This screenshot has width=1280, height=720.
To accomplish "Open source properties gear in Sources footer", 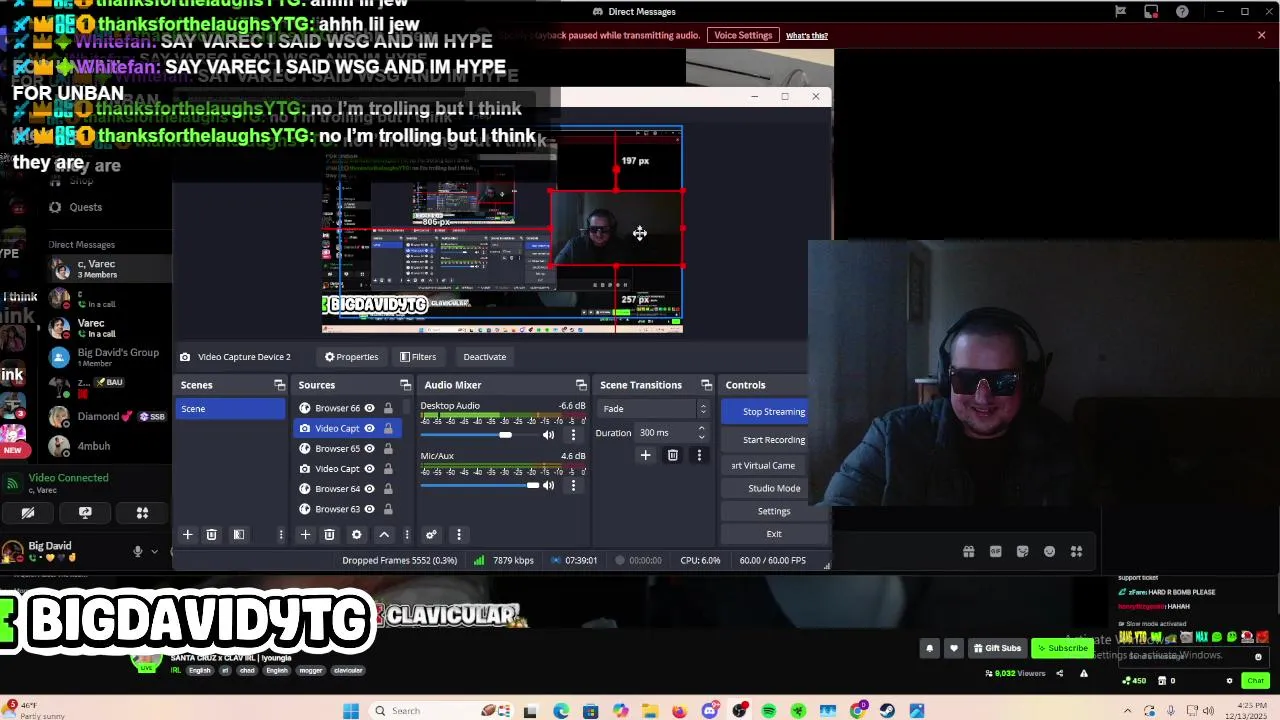I will coord(356,535).
